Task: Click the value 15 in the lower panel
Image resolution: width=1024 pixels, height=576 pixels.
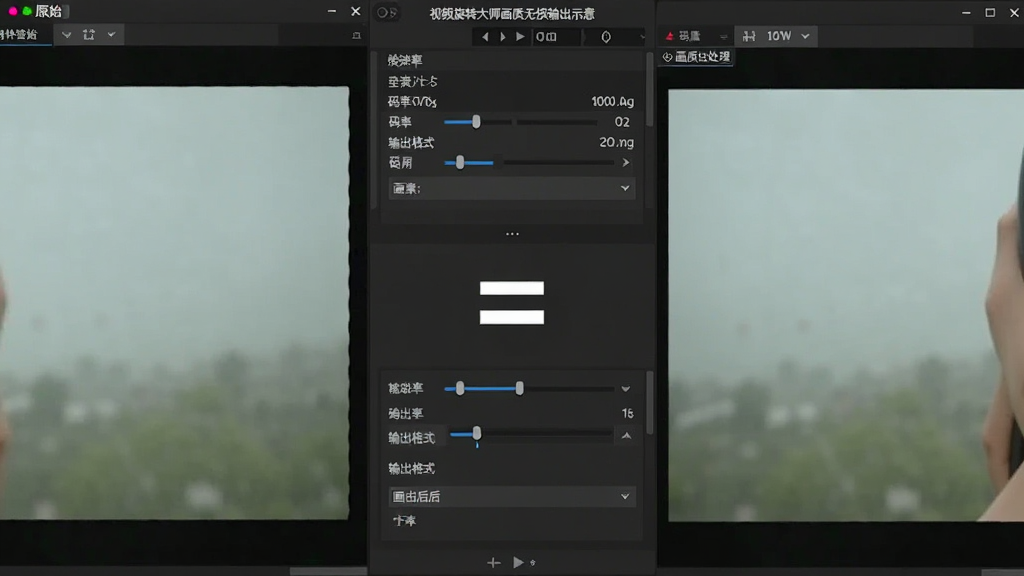Action: point(627,413)
